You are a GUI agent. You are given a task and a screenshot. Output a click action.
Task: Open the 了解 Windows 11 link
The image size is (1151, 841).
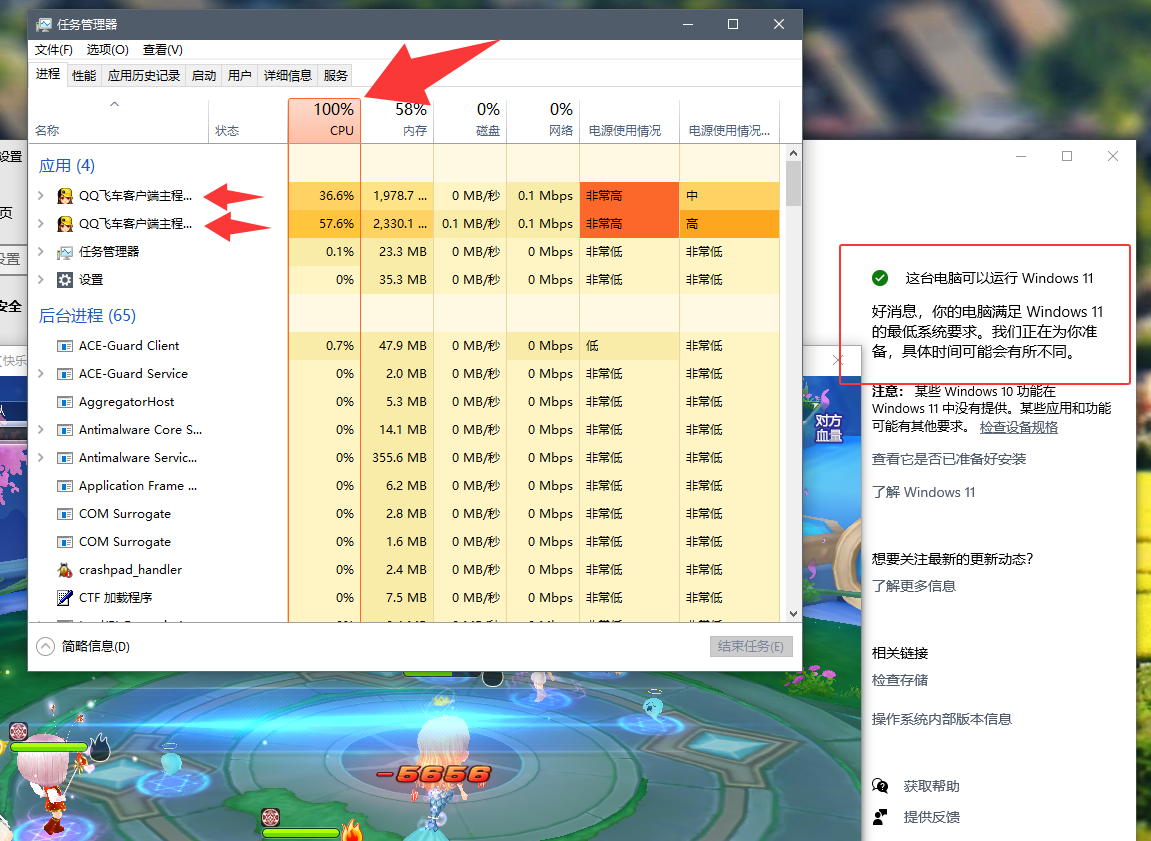923,492
